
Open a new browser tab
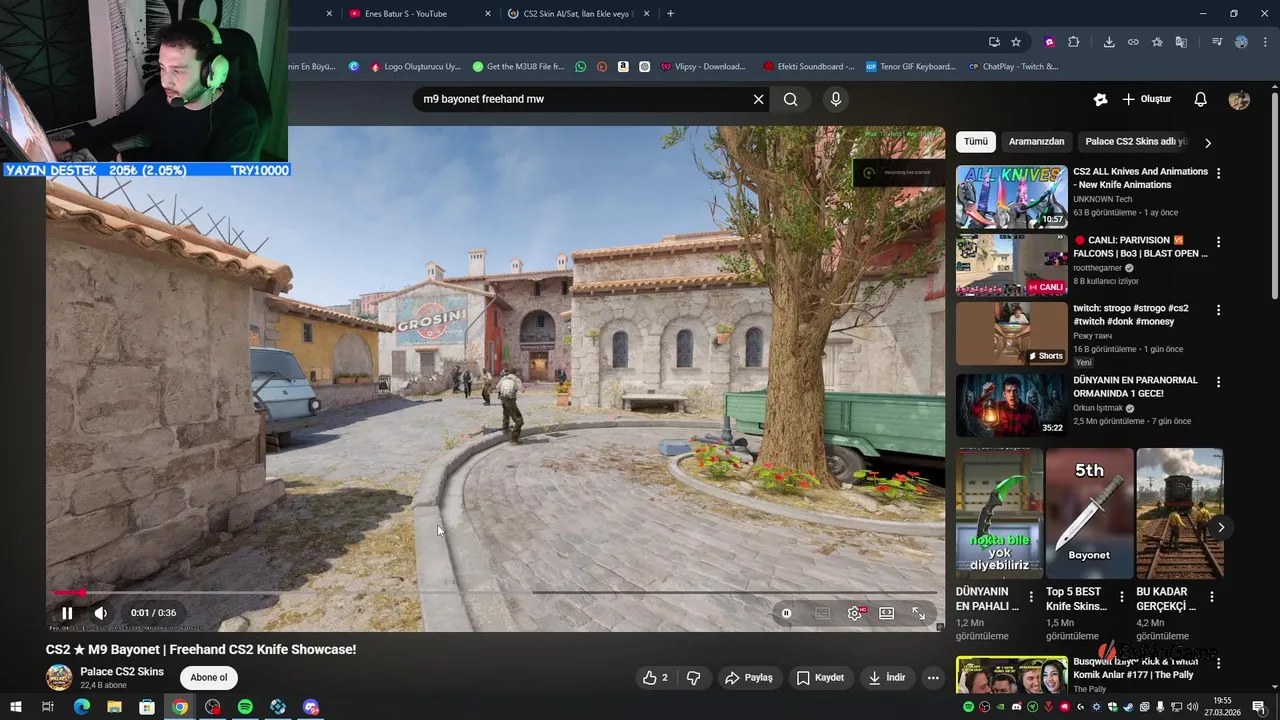[670, 14]
